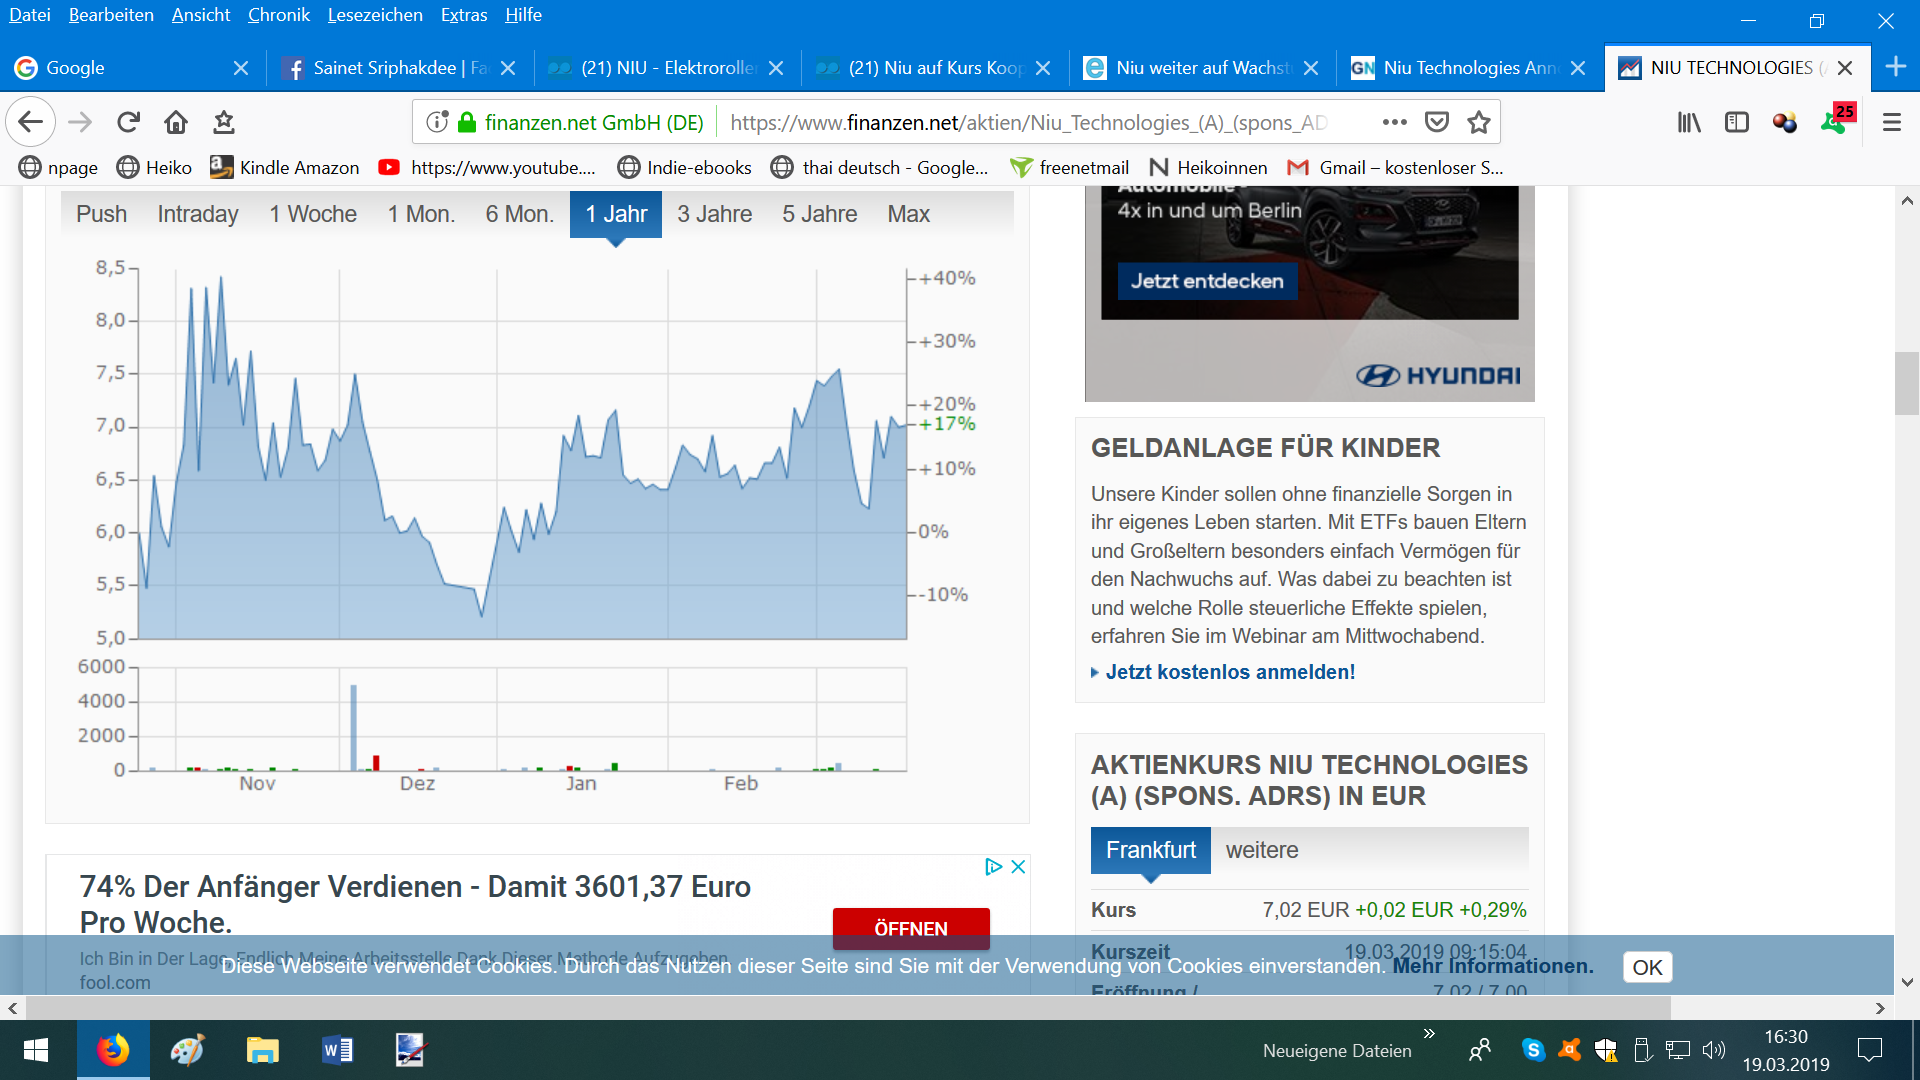Toggle the sidebar view icon
Viewport: 1920px width, 1080px height.
tap(1737, 122)
